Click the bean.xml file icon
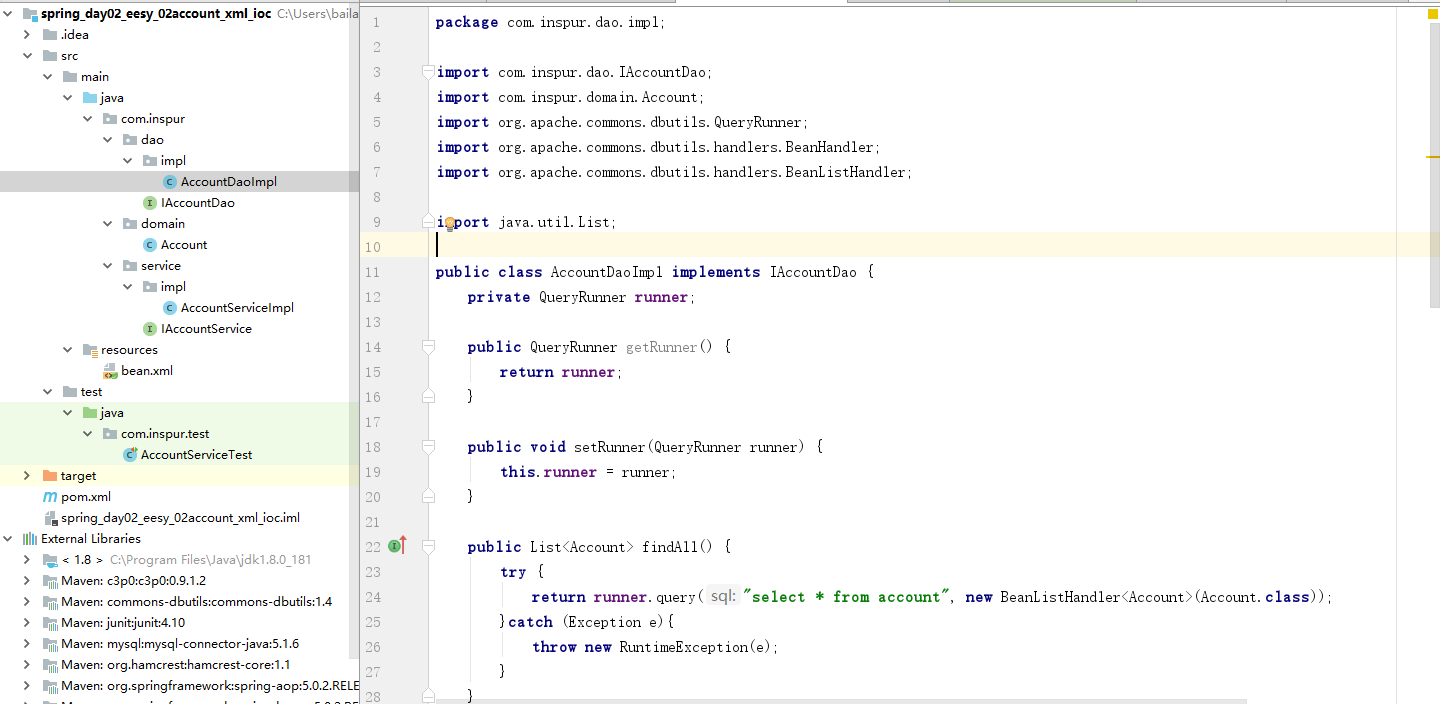This screenshot has height=704, width=1440. (x=110, y=371)
